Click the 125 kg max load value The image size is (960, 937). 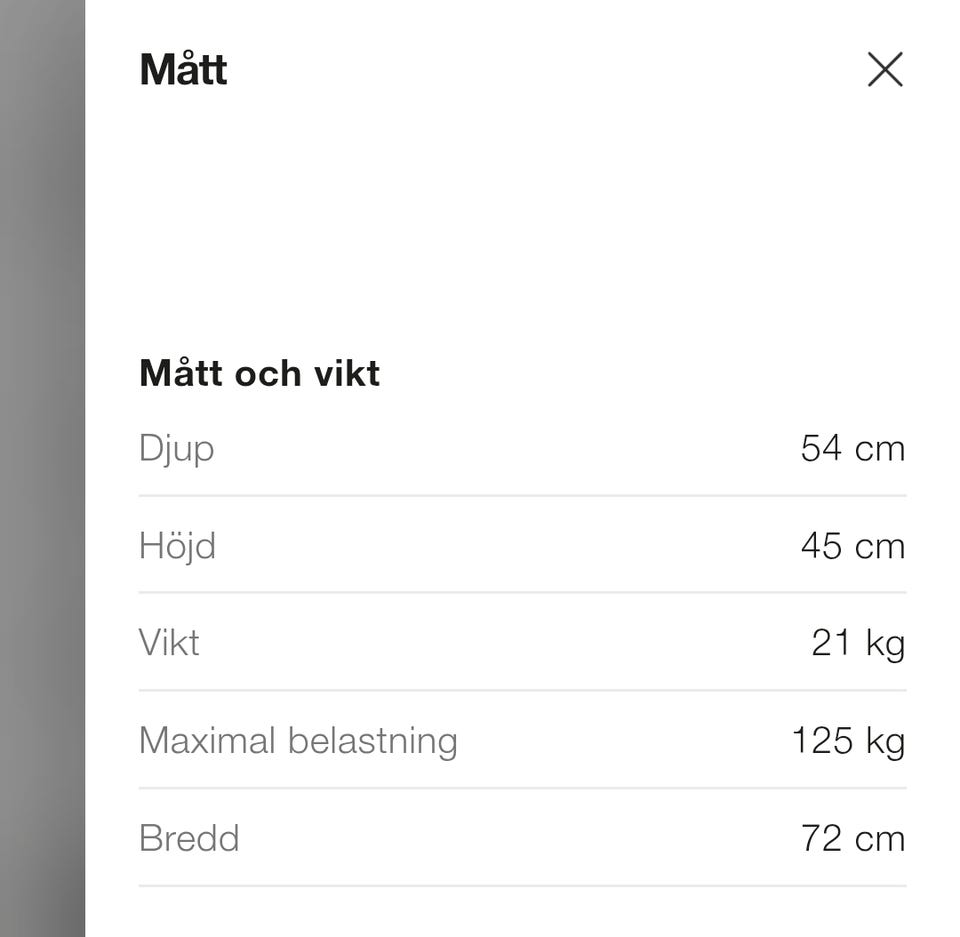[x=848, y=741]
